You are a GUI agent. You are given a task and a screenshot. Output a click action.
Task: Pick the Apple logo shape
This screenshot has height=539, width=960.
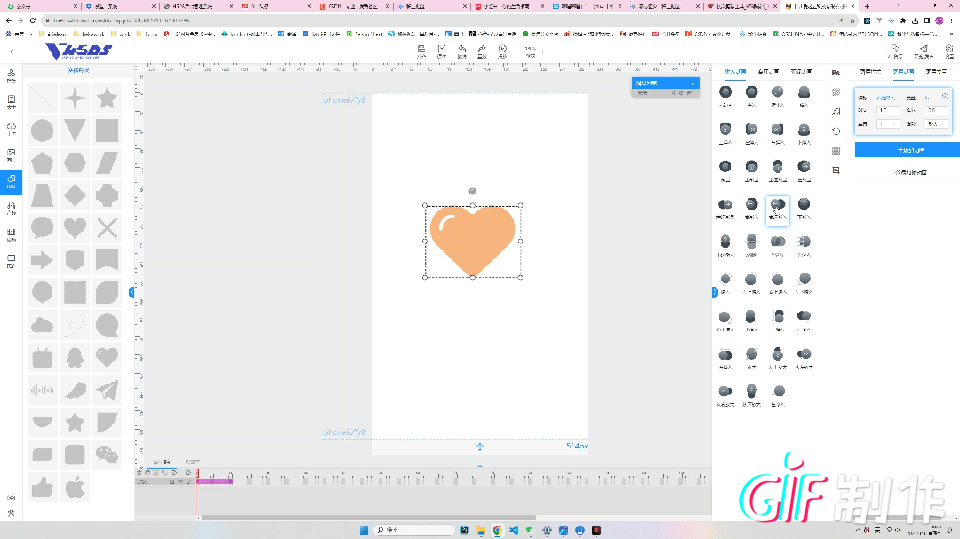[x=75, y=488]
